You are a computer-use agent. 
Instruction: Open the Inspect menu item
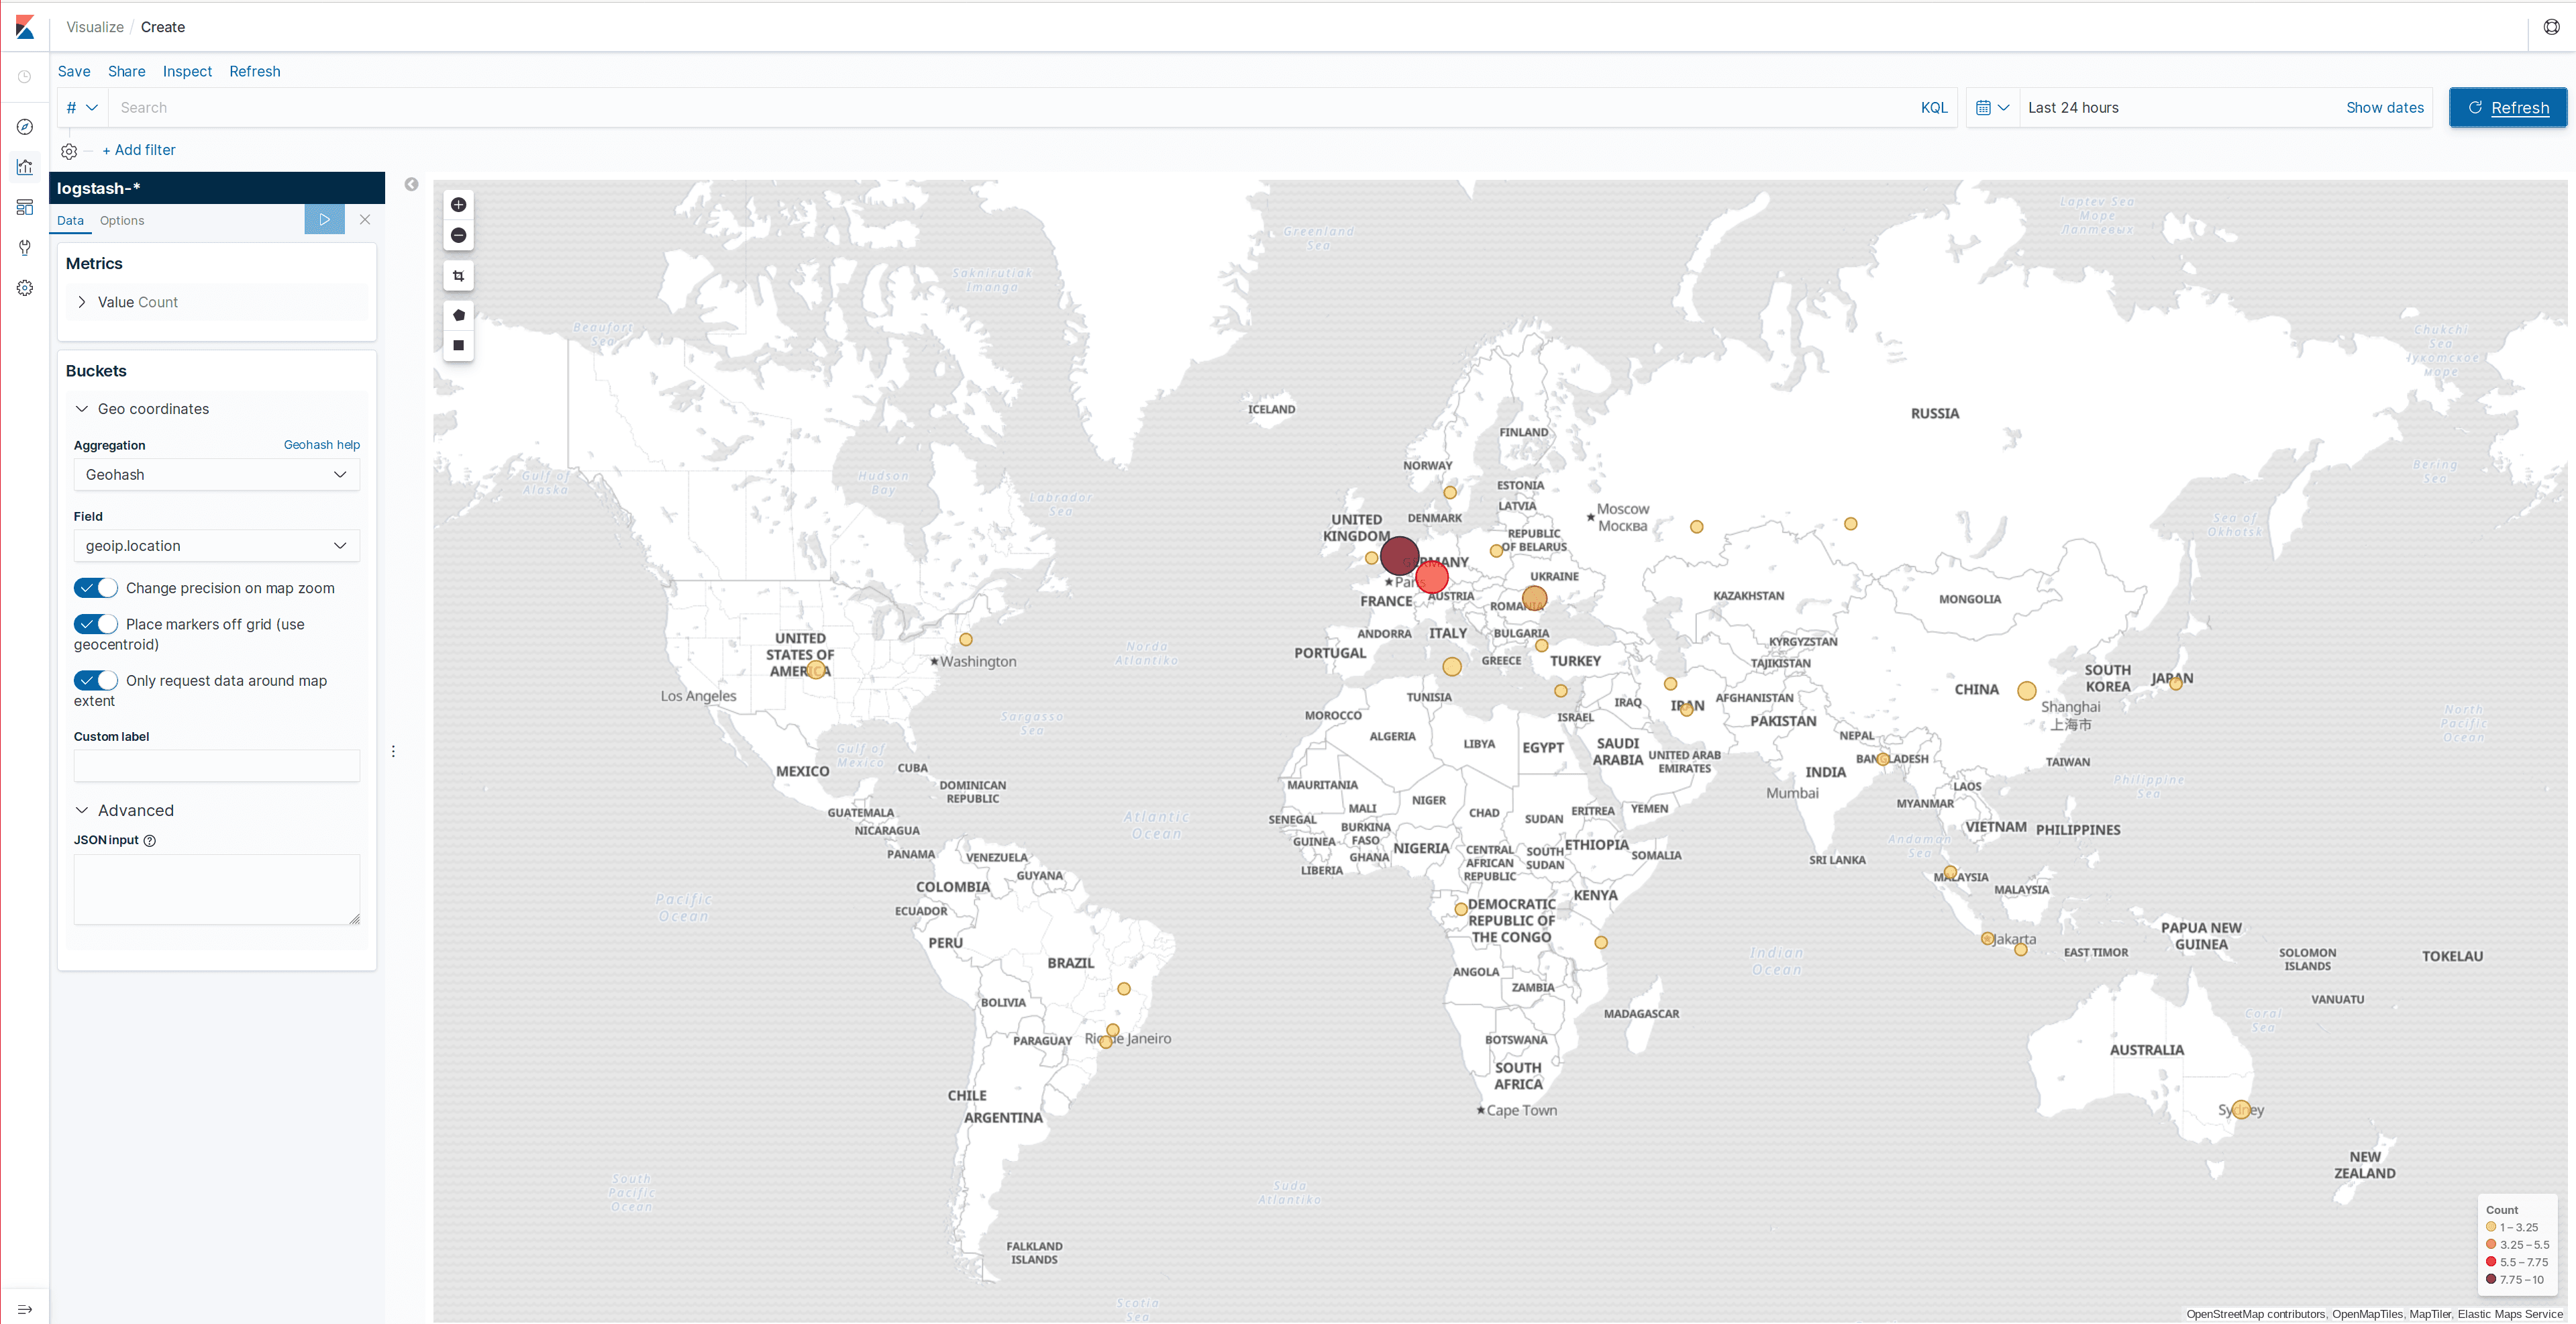click(x=187, y=72)
